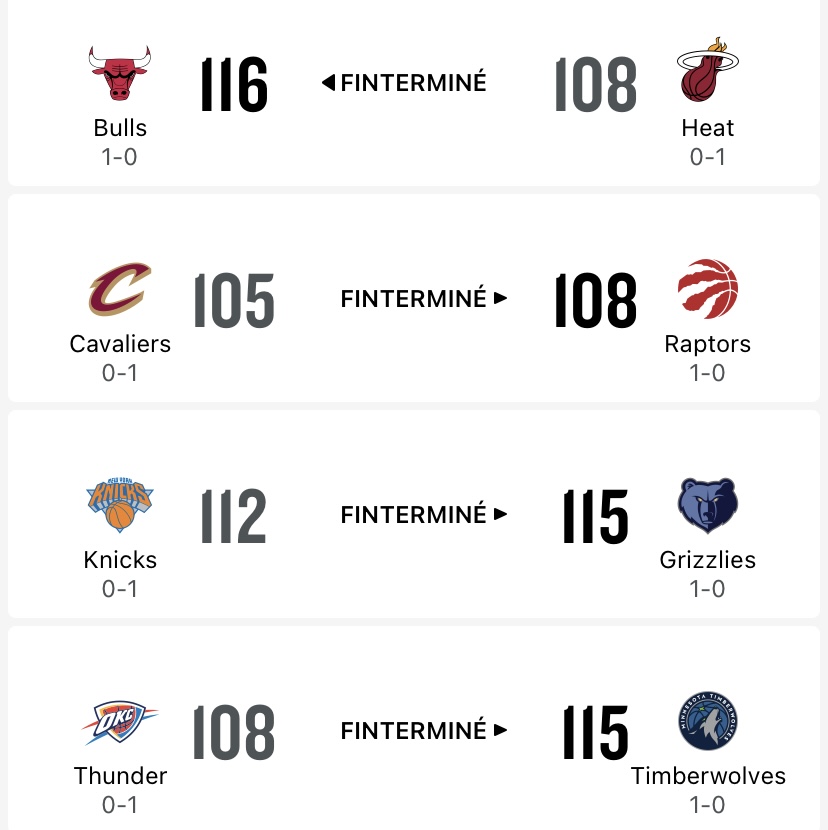Image resolution: width=828 pixels, height=830 pixels.
Task: Select the Cleveland Cavaliers logo
Action: click(120, 289)
